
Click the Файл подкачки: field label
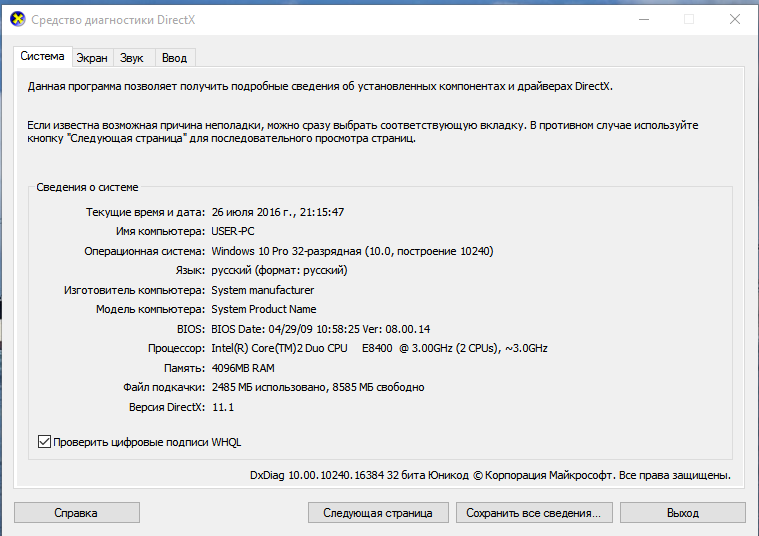pos(164,387)
